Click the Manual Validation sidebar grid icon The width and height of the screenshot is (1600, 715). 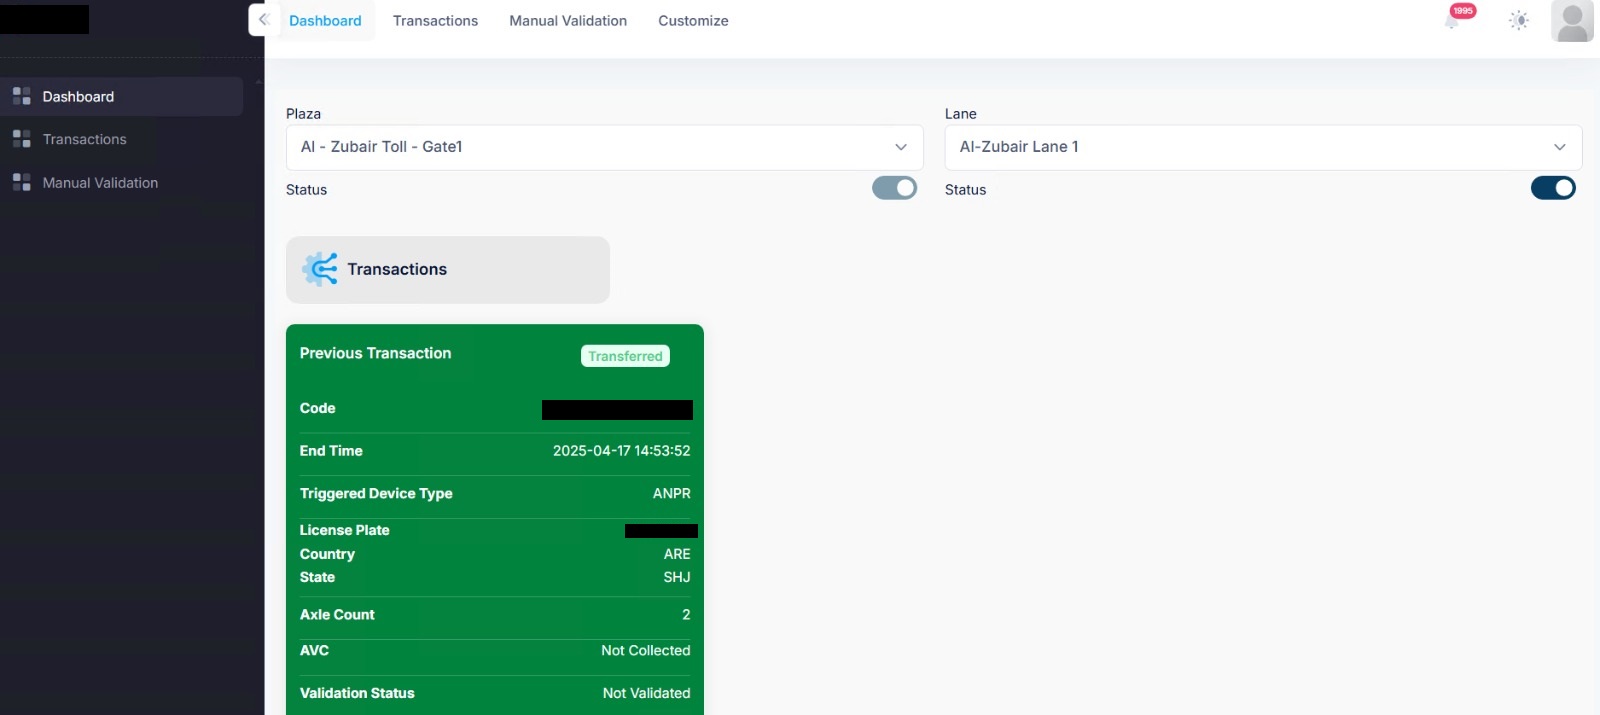point(22,182)
